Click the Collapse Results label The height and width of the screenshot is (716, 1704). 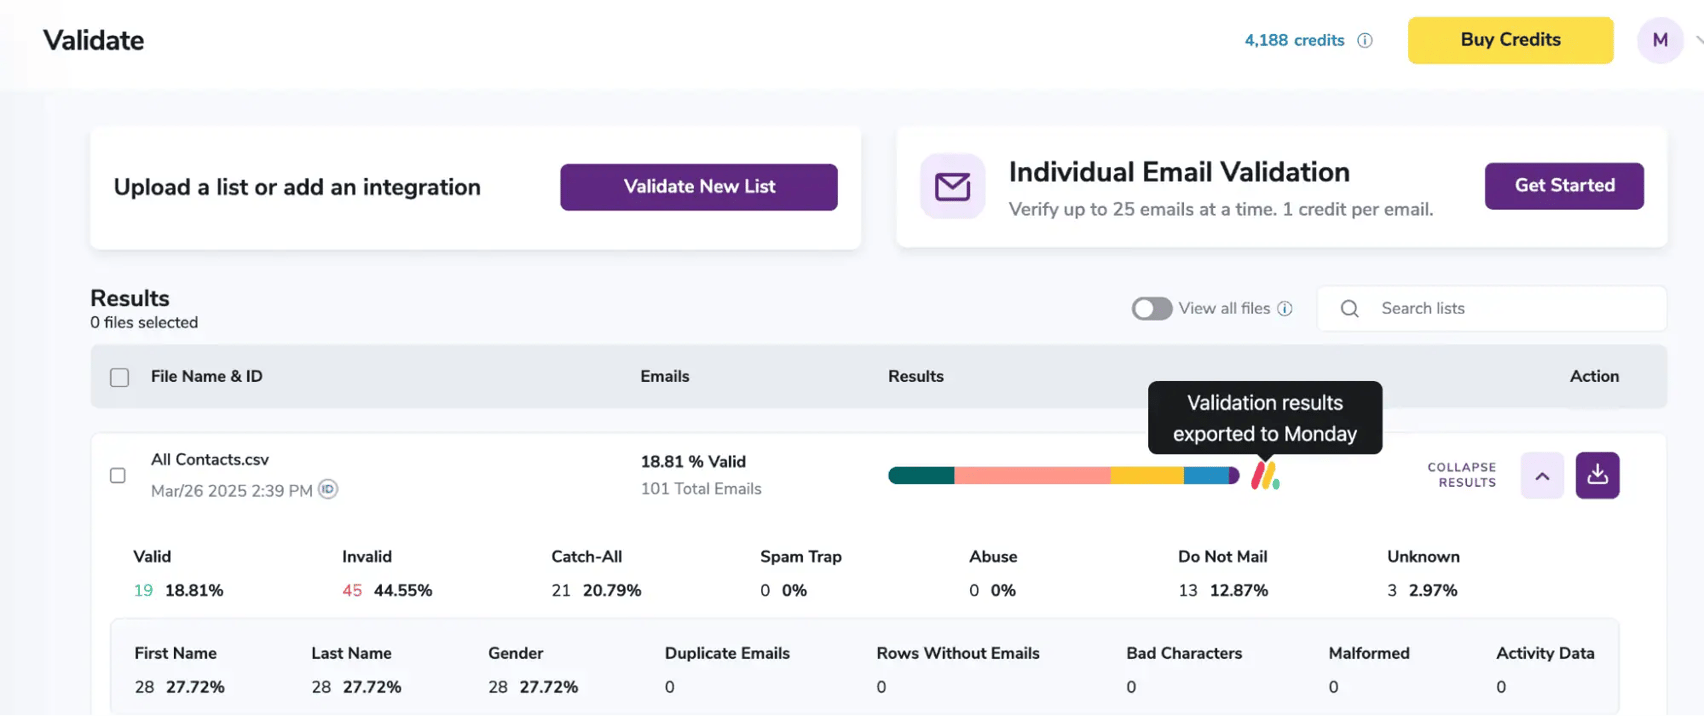(x=1461, y=475)
